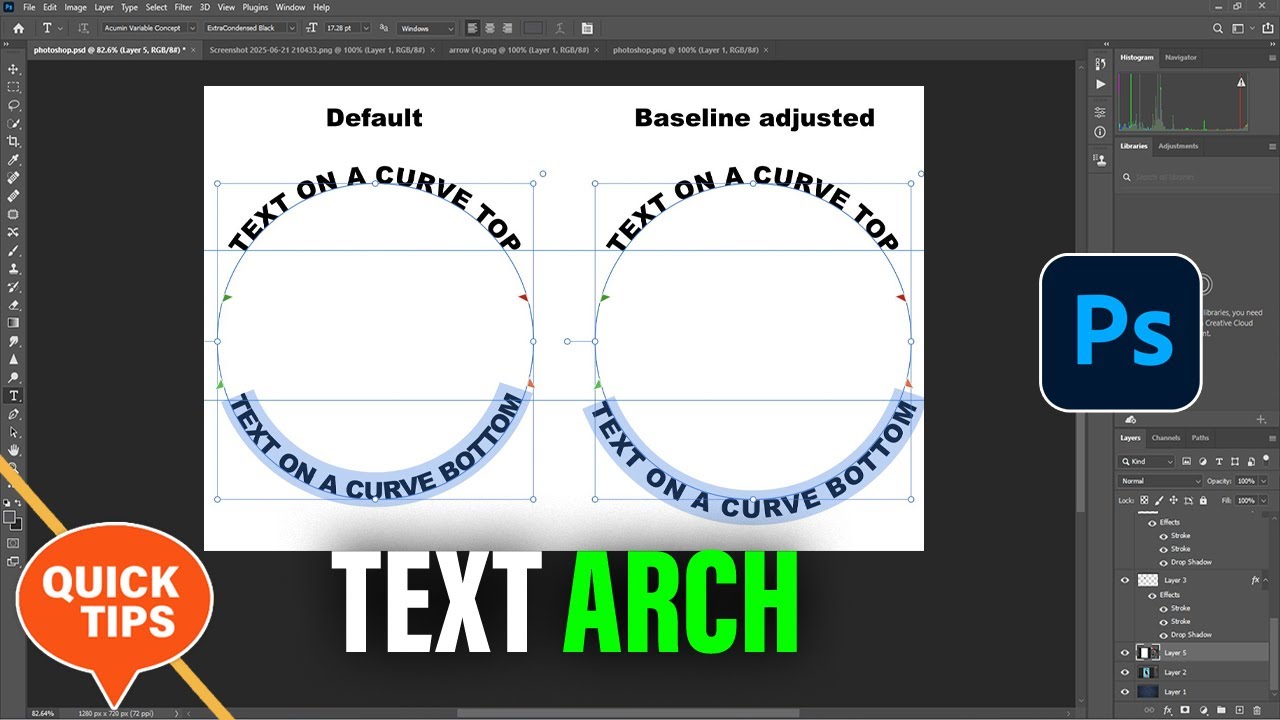Select Layer 2 thumbnail in Layers panel
This screenshot has height=720, width=1280.
(x=1148, y=672)
